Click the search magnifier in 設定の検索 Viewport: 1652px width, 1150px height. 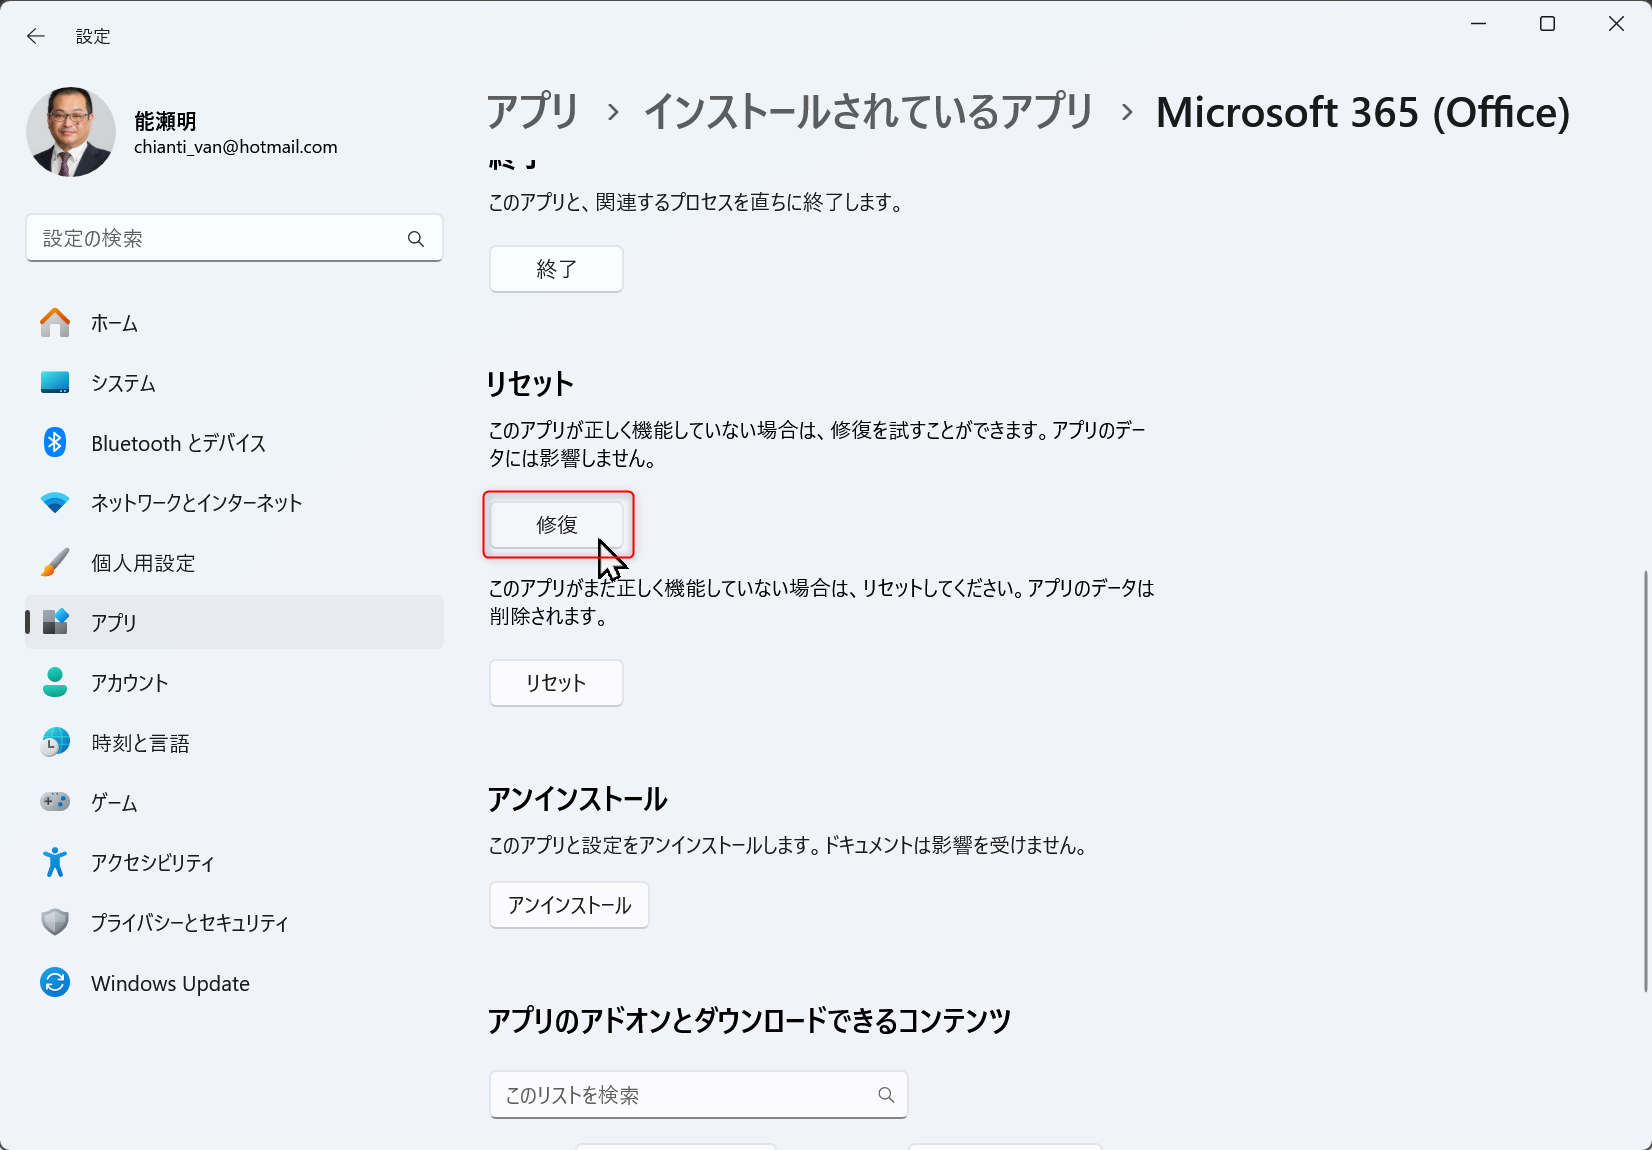(x=416, y=239)
